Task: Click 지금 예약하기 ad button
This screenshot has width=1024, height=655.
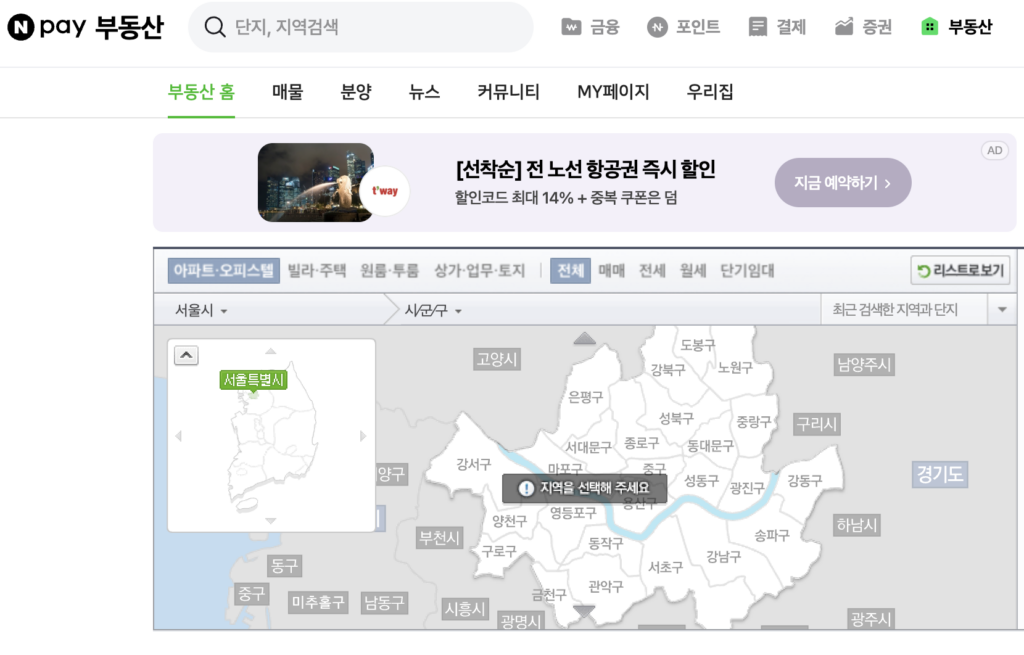Action: [x=842, y=183]
